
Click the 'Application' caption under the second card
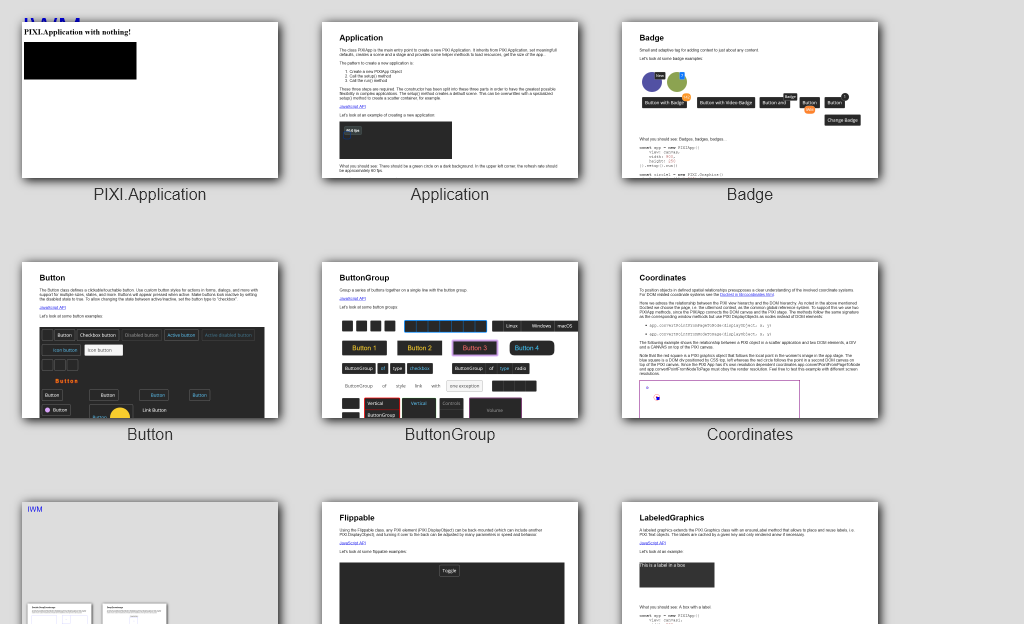(449, 195)
